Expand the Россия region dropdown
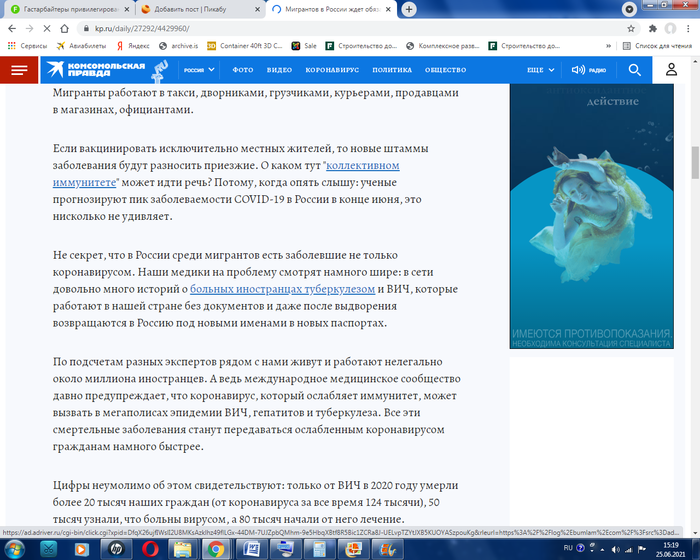Image resolution: width=700 pixels, height=560 pixels. click(199, 70)
